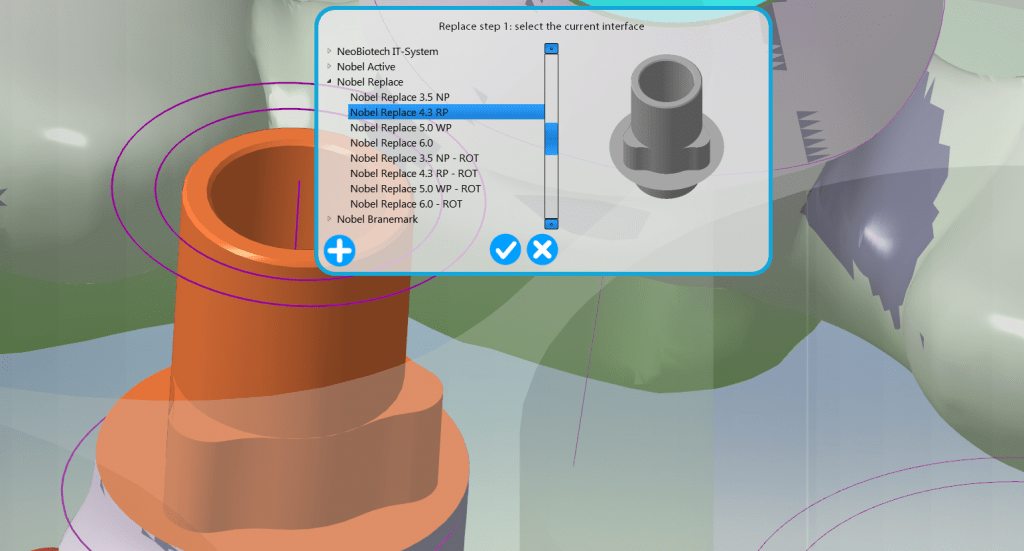Cancel with the blue X button

click(542, 249)
